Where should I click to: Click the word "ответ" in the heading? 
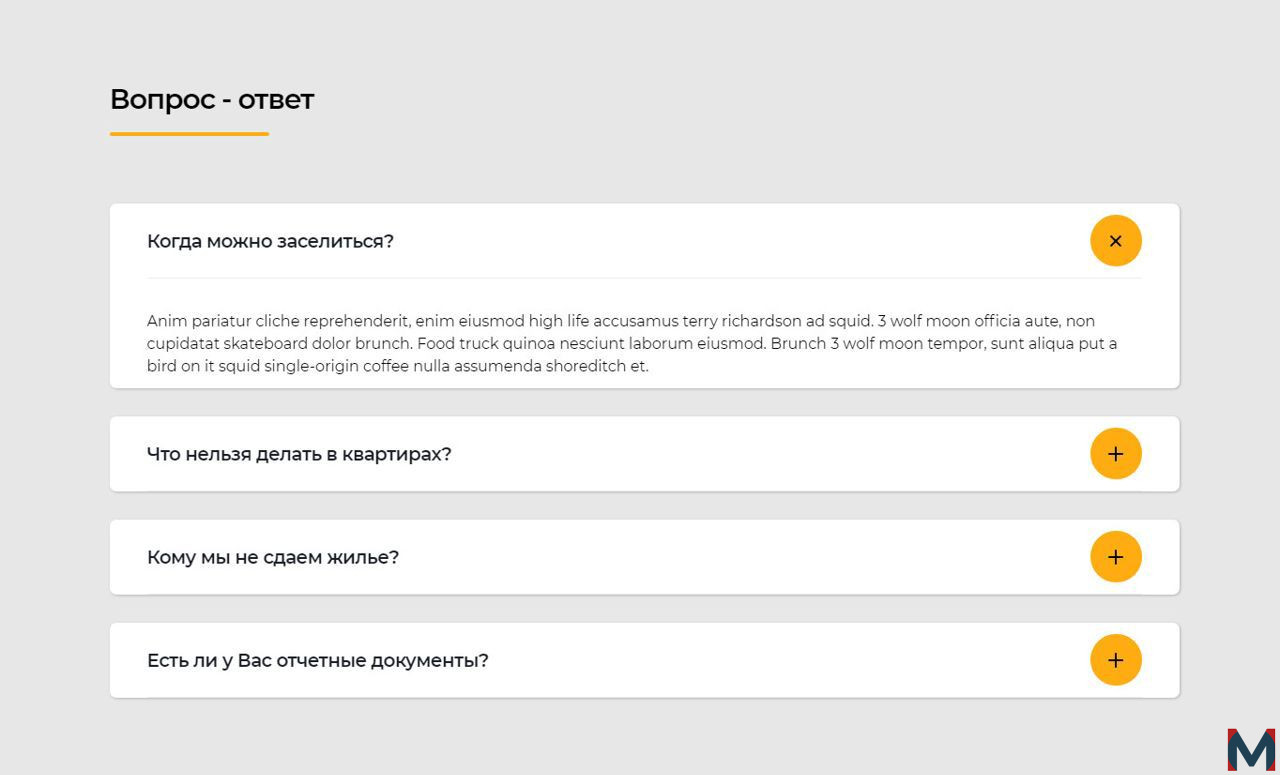[276, 100]
